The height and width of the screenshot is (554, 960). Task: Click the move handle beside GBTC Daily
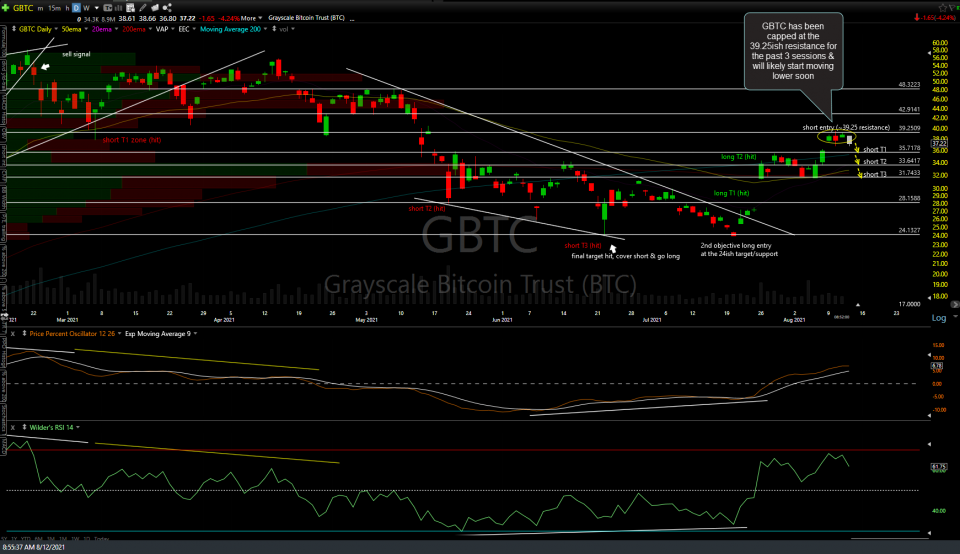[14, 29]
